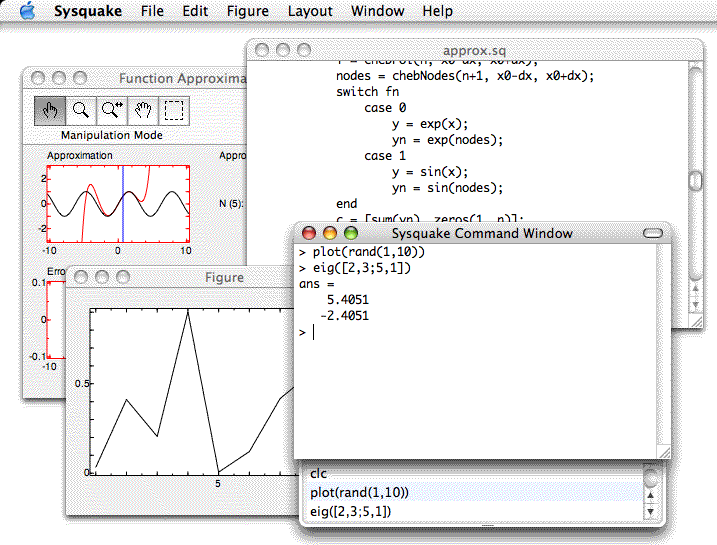Viewport: 717px width, 545px height.
Task: Click the toolbar pill button of Command Window
Action: point(653,233)
